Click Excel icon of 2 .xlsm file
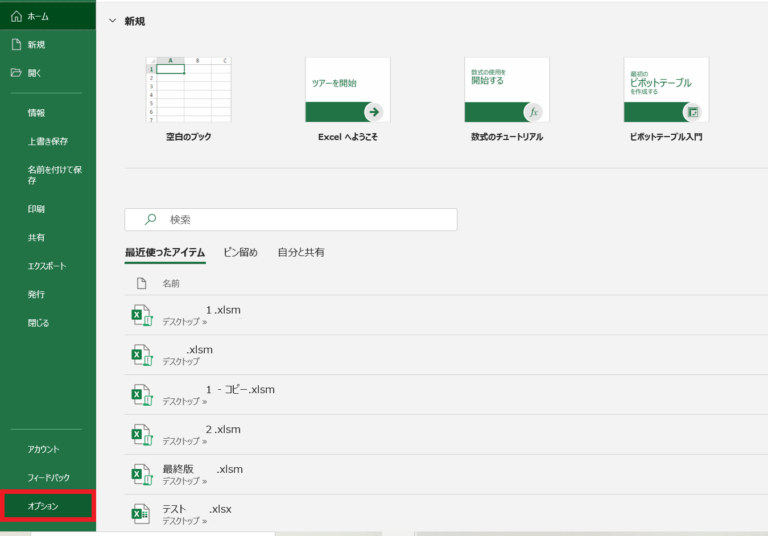This screenshot has height=536, width=768. [141, 435]
